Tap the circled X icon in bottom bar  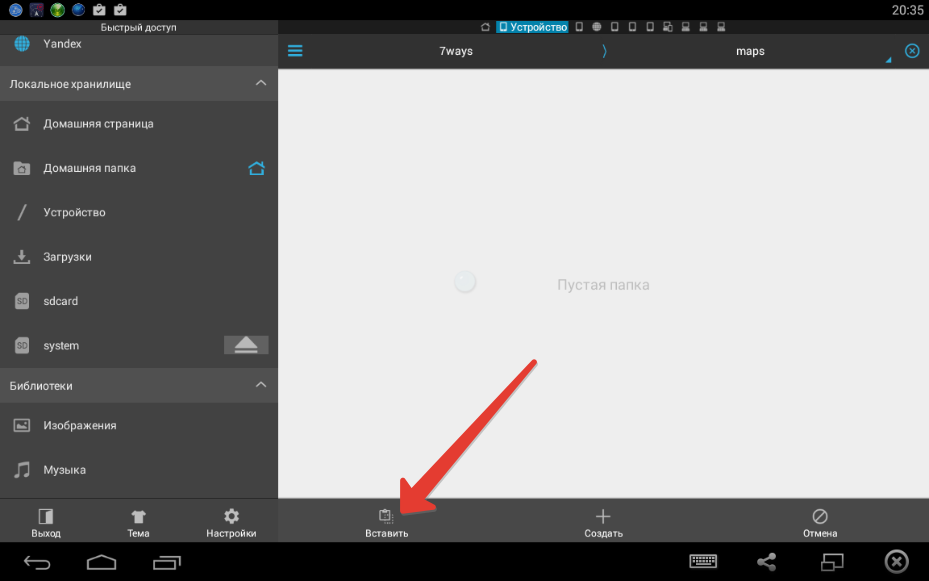896,561
